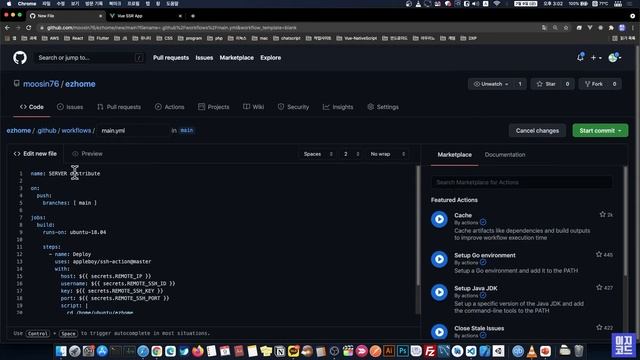
Task: Open the Trash in the dock
Action: (x=579, y=351)
